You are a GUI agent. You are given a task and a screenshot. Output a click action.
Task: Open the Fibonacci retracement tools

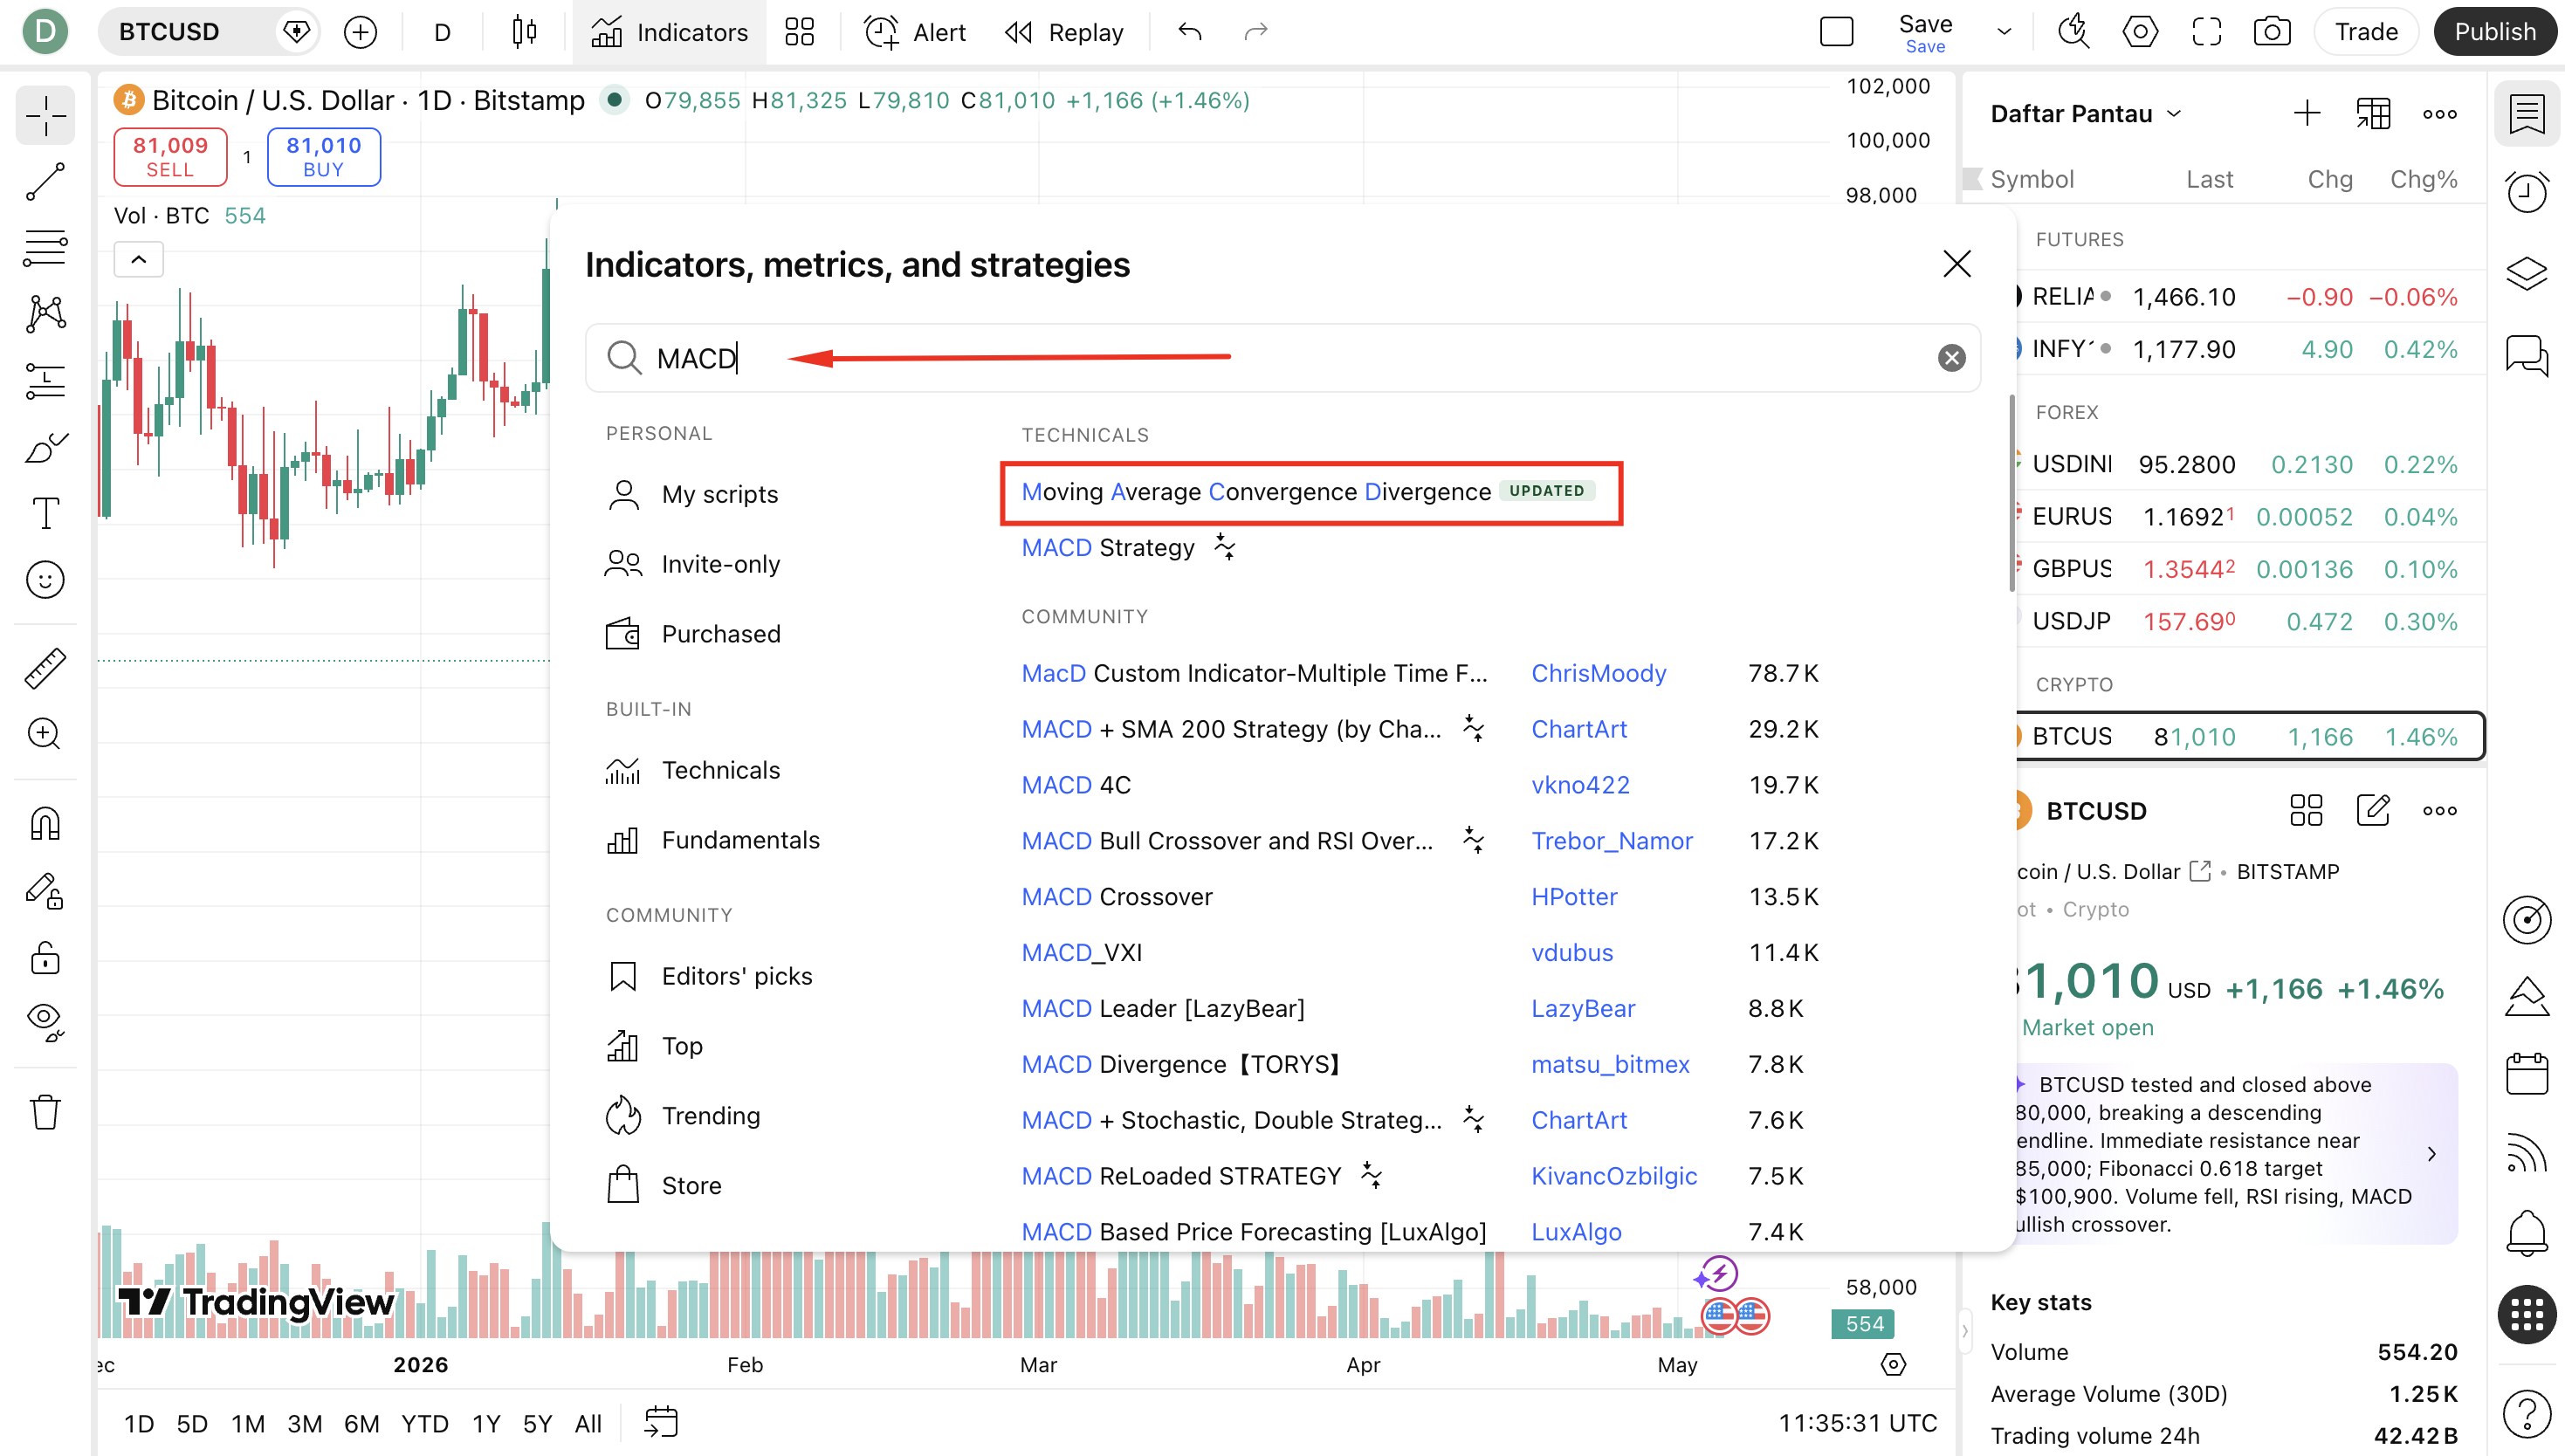[45, 248]
